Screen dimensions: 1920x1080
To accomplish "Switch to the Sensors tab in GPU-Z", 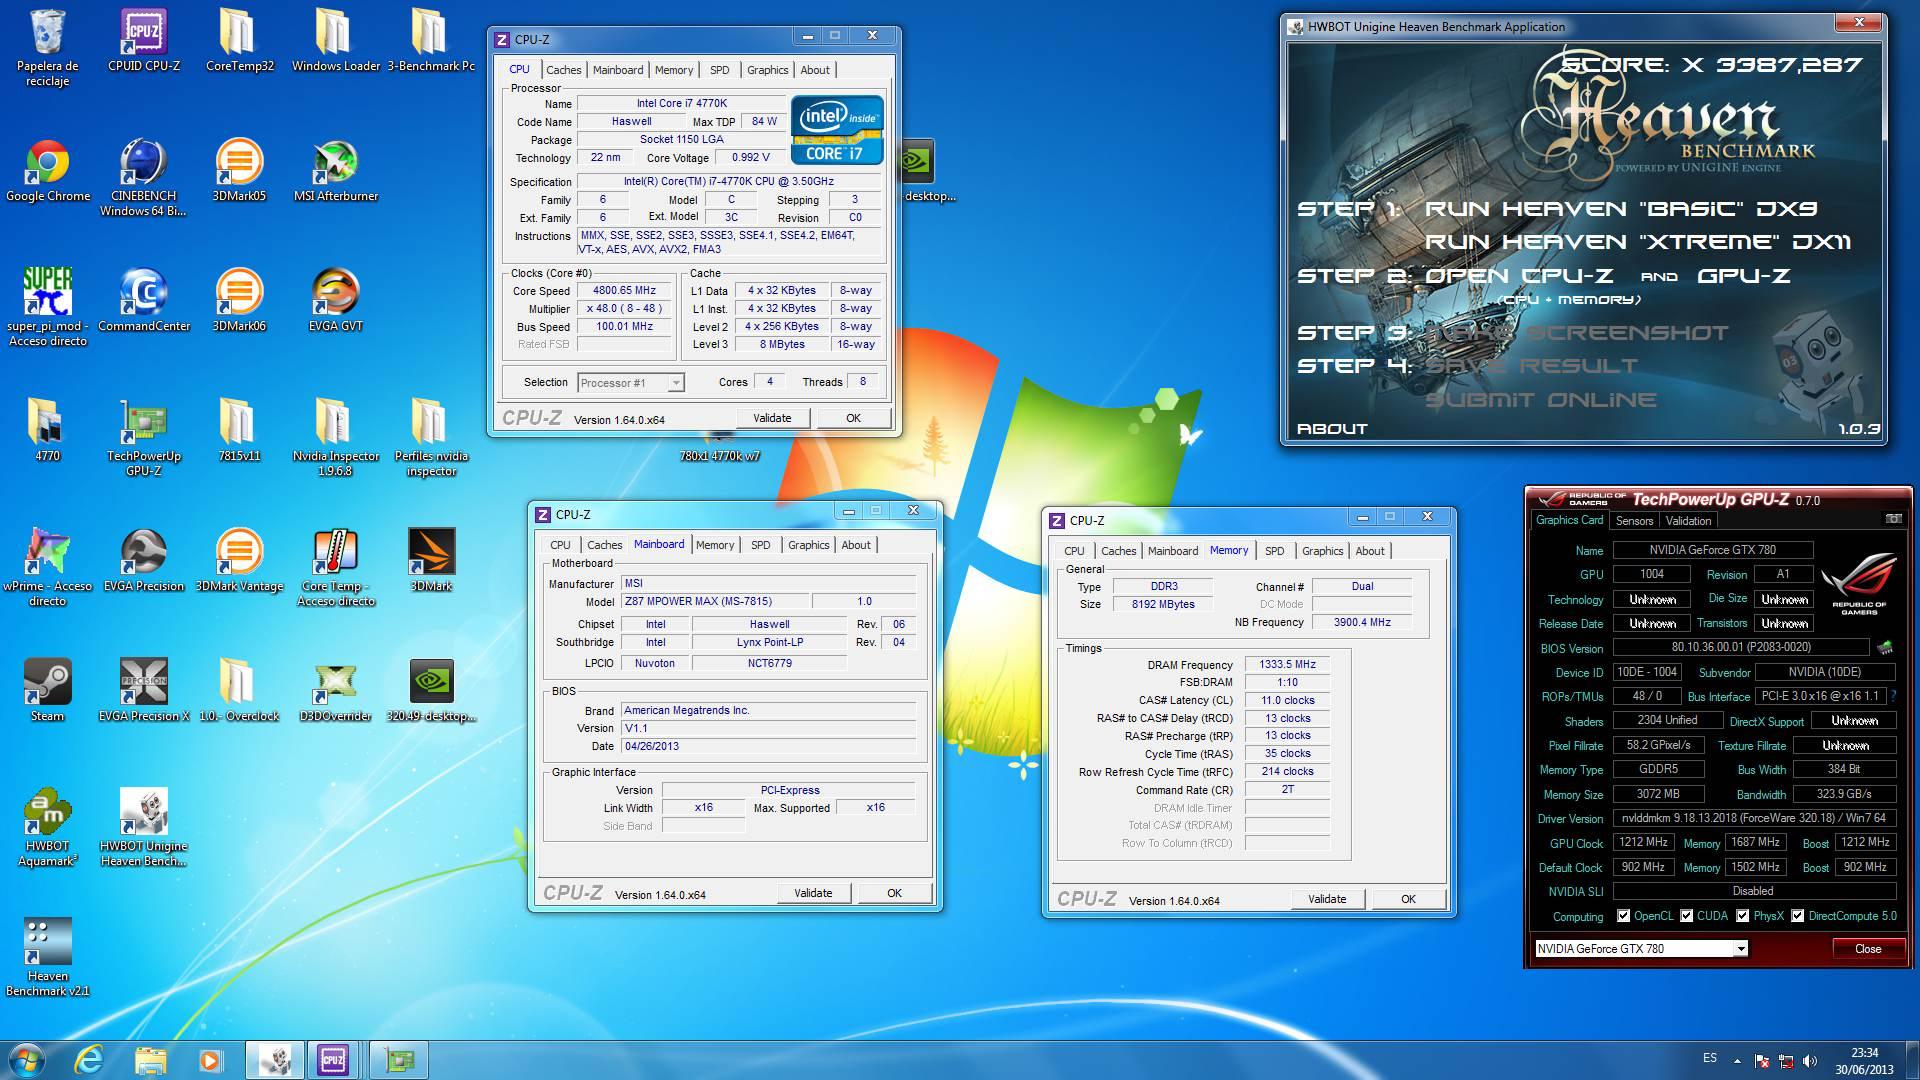I will coord(1634,521).
